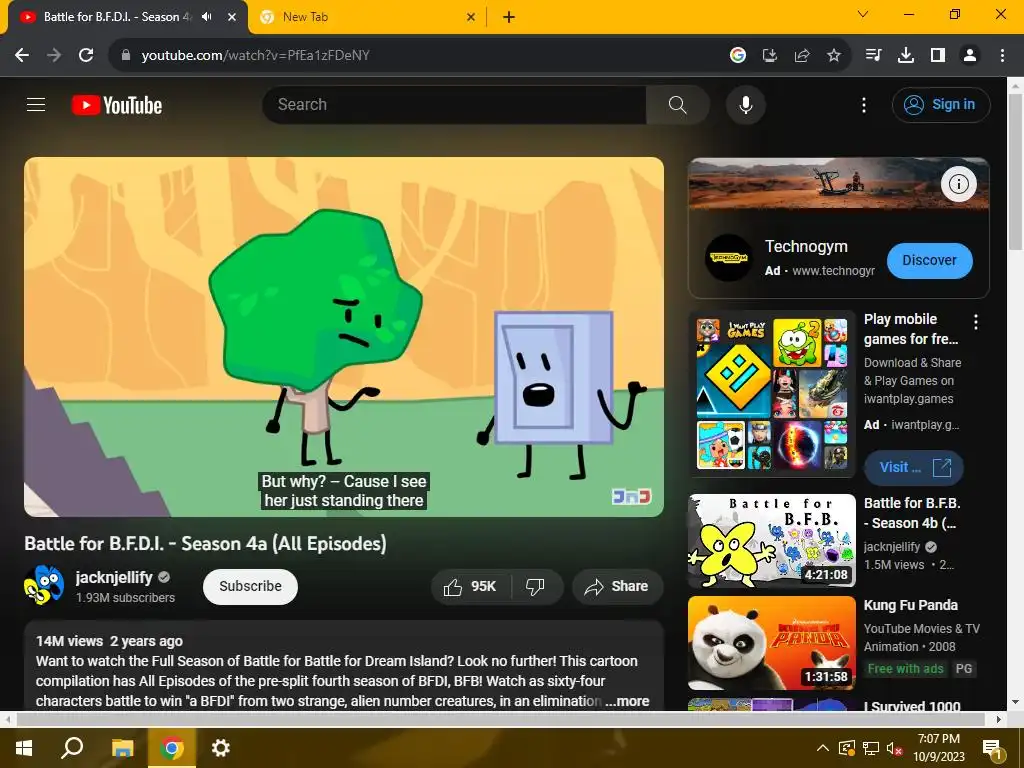Subscribe to jacknjellify channel

tap(250, 586)
